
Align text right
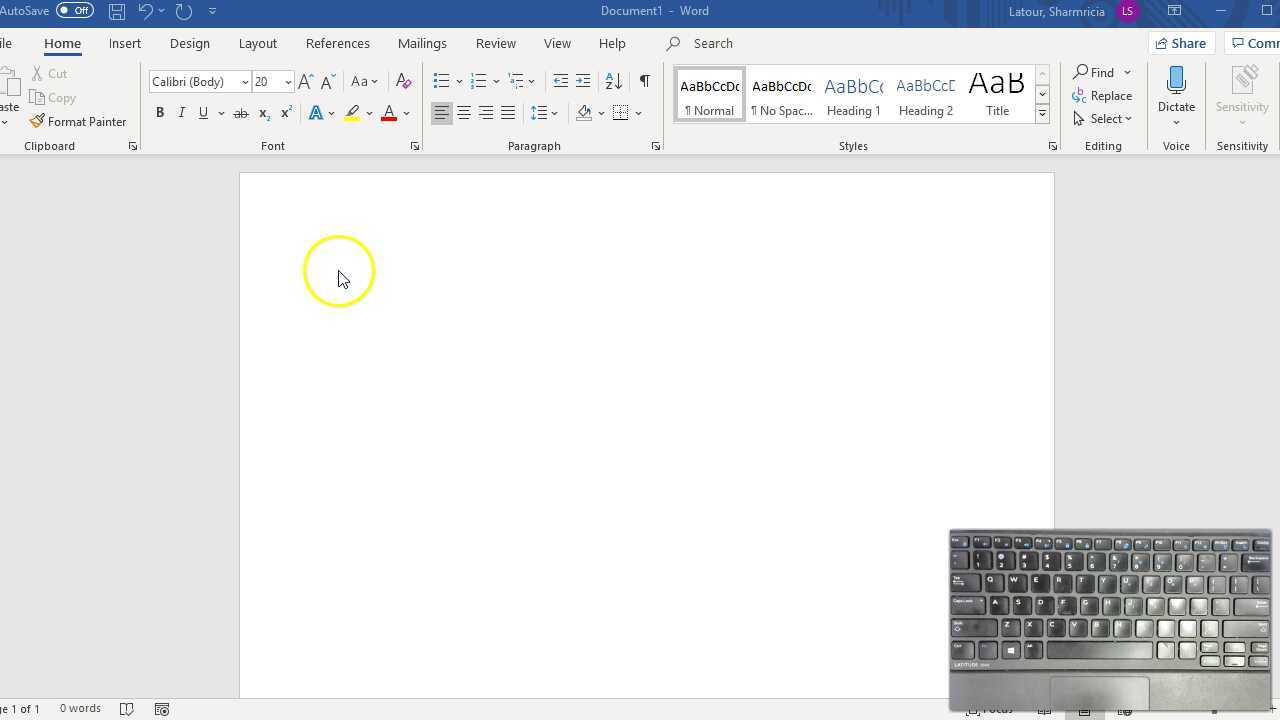coord(486,113)
